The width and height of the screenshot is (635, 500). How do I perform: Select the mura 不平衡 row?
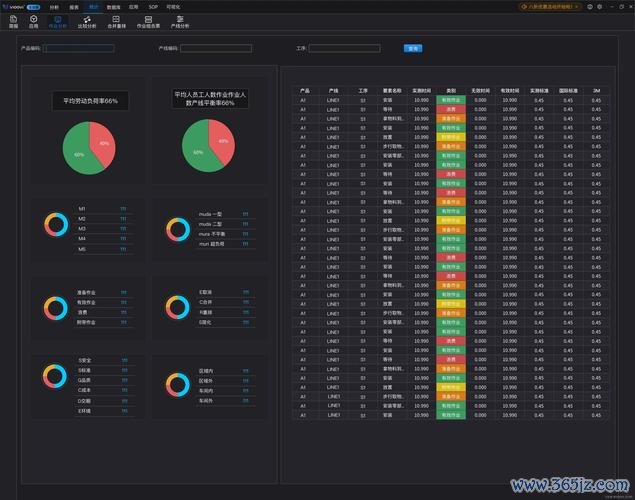(x=225, y=234)
